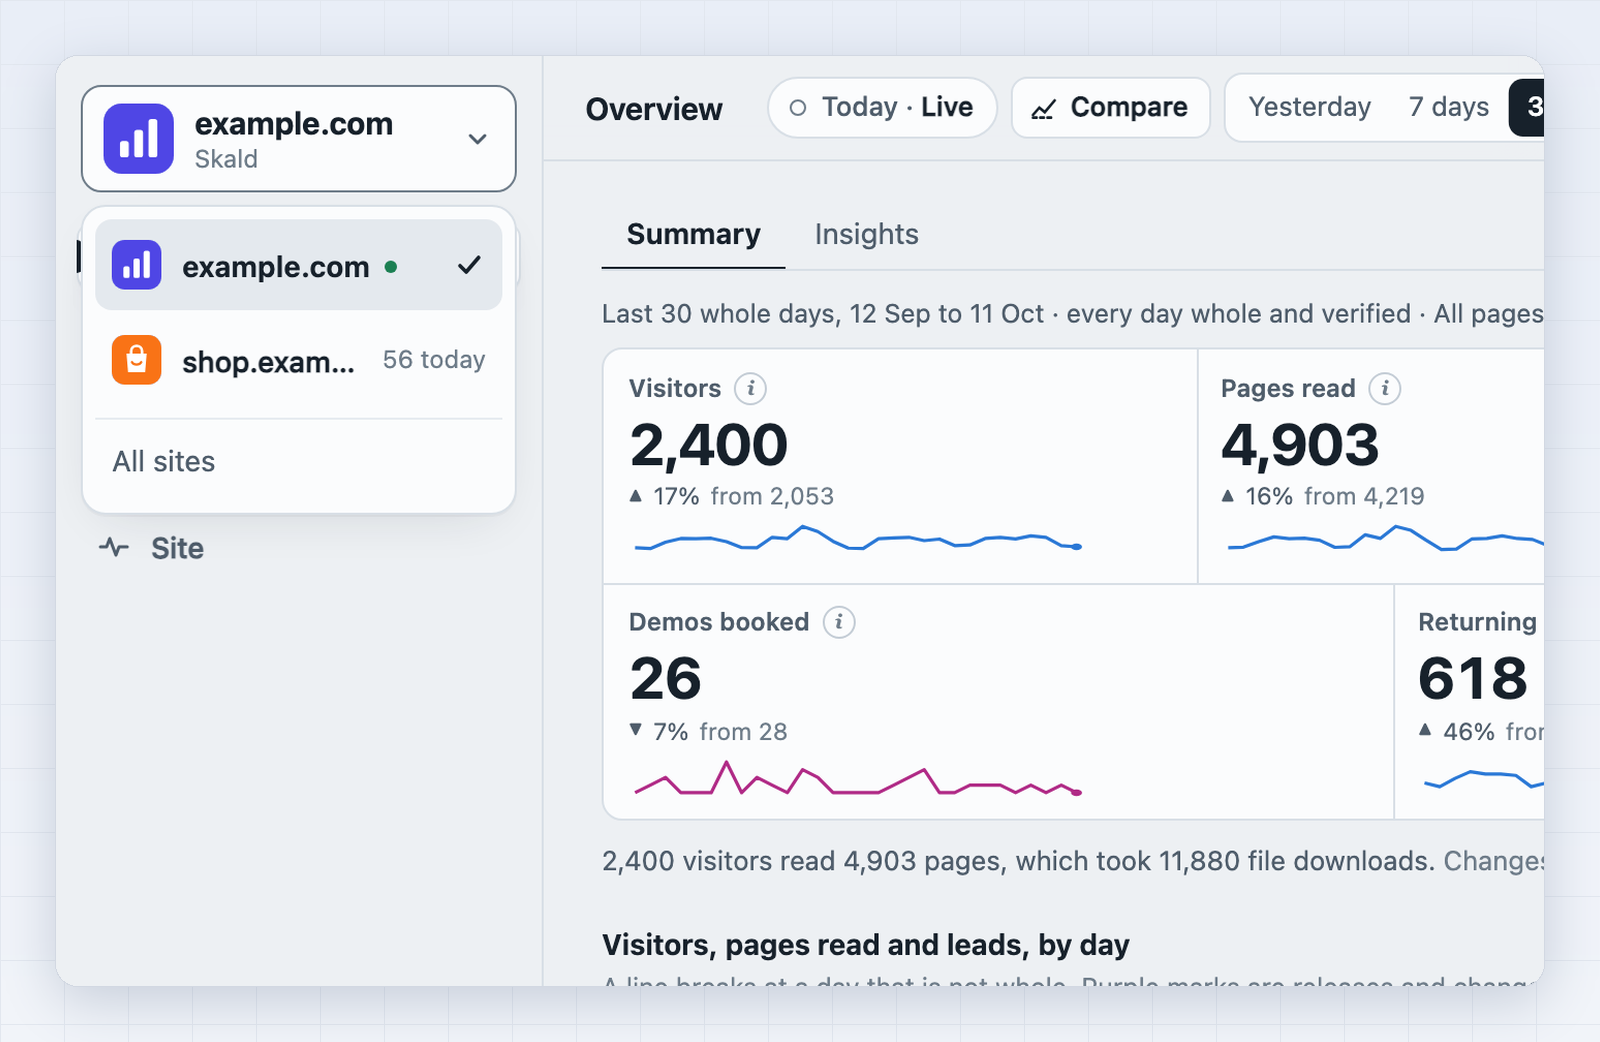The height and width of the screenshot is (1042, 1600).
Task: Switch to the Insights tab
Action: (866, 234)
